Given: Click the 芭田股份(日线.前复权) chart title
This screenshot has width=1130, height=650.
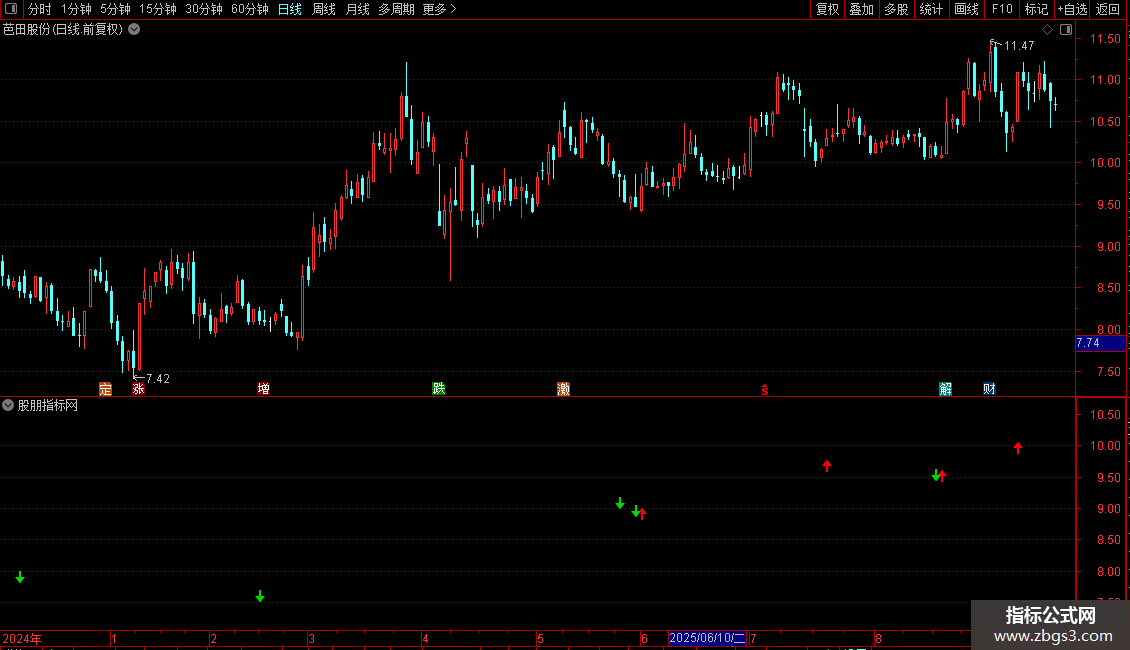Looking at the screenshot, I should point(63,30).
